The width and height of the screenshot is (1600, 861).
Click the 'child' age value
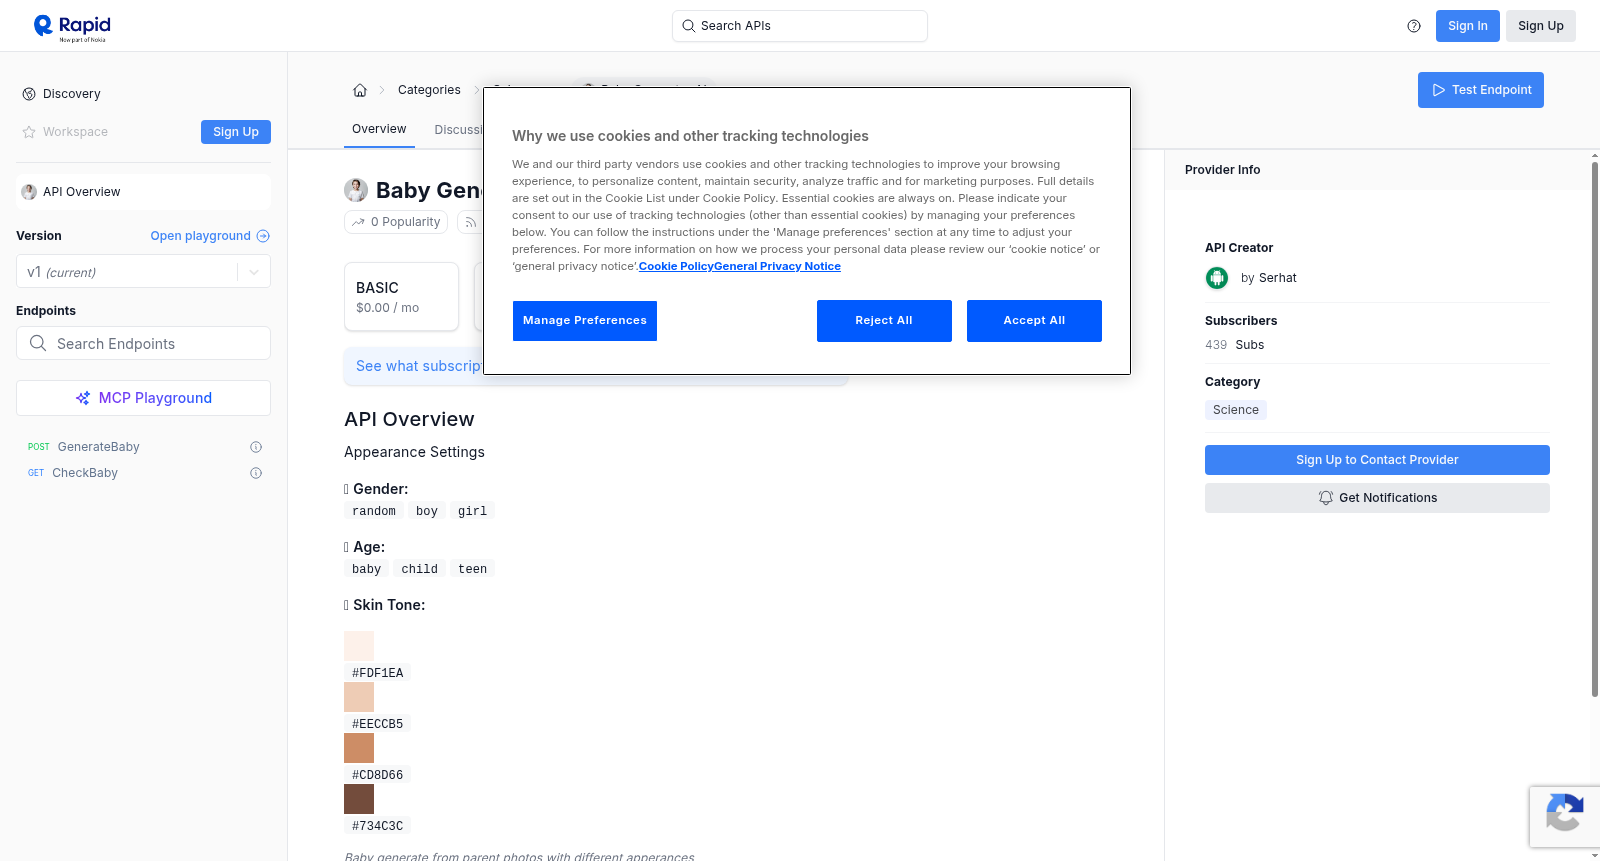coord(419,569)
